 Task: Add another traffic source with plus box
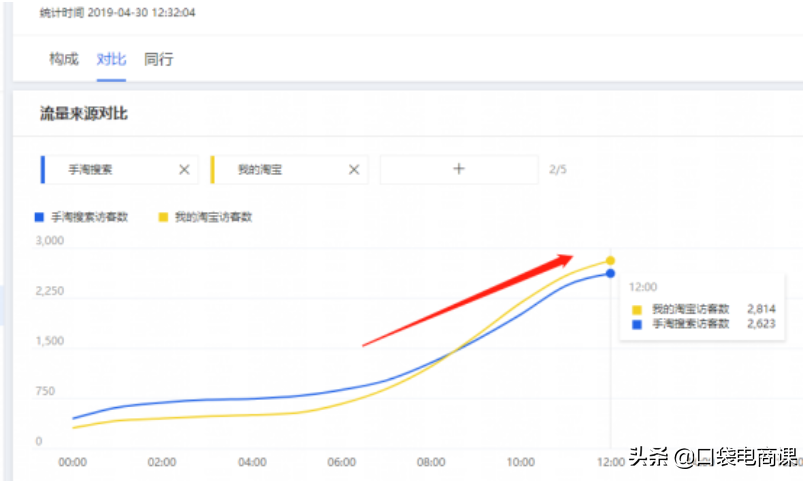459,169
